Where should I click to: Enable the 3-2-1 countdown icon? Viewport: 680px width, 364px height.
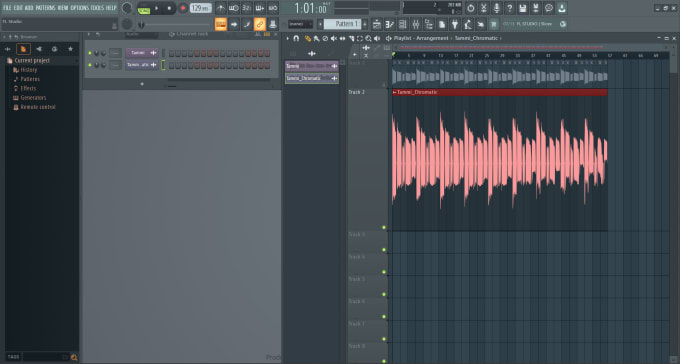click(x=246, y=8)
